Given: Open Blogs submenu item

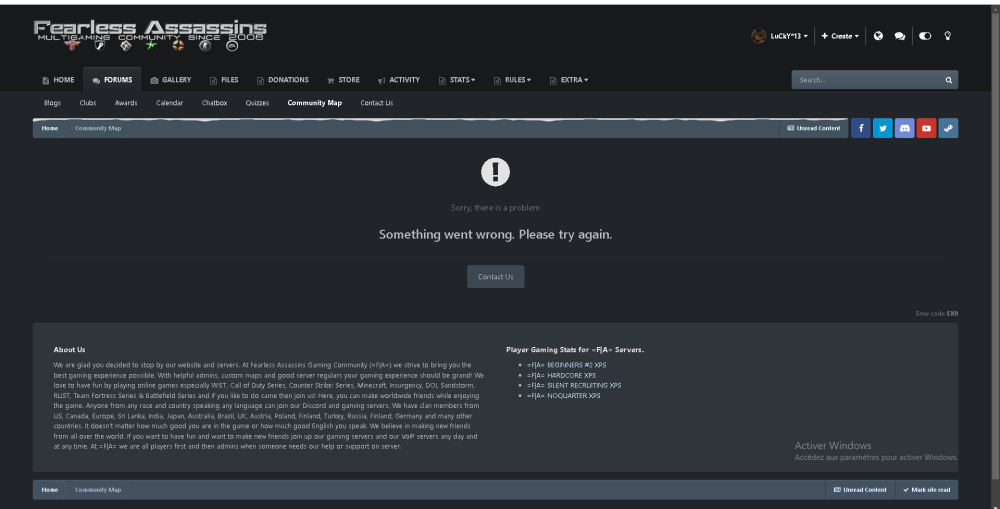Looking at the screenshot, I should 52,103.
